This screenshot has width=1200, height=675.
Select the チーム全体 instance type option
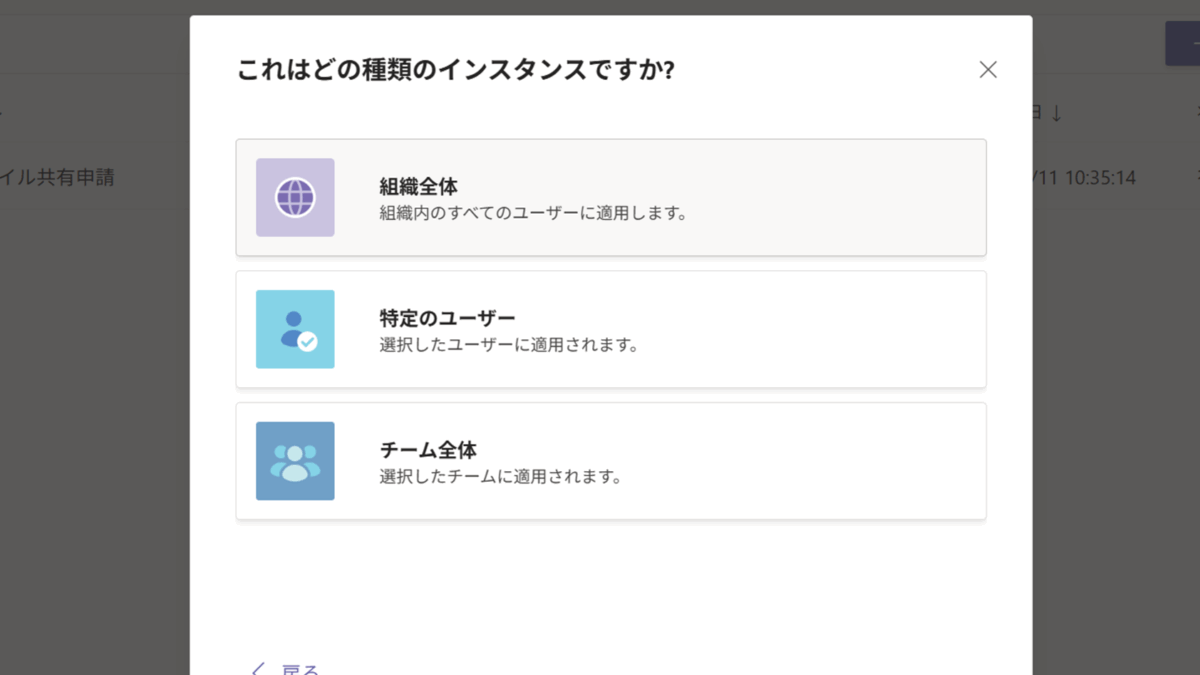611,461
